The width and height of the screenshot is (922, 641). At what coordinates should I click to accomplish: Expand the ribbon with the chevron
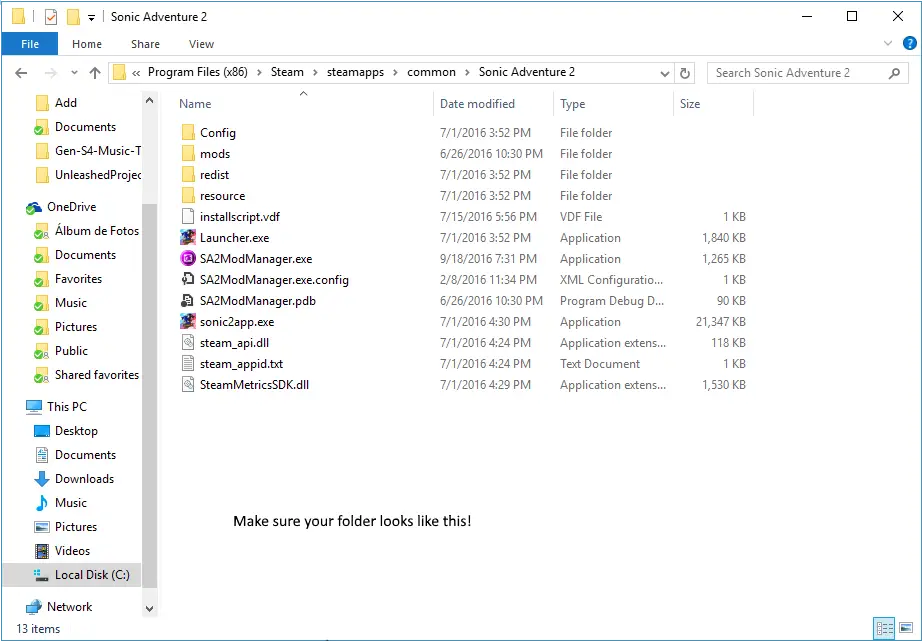point(888,43)
